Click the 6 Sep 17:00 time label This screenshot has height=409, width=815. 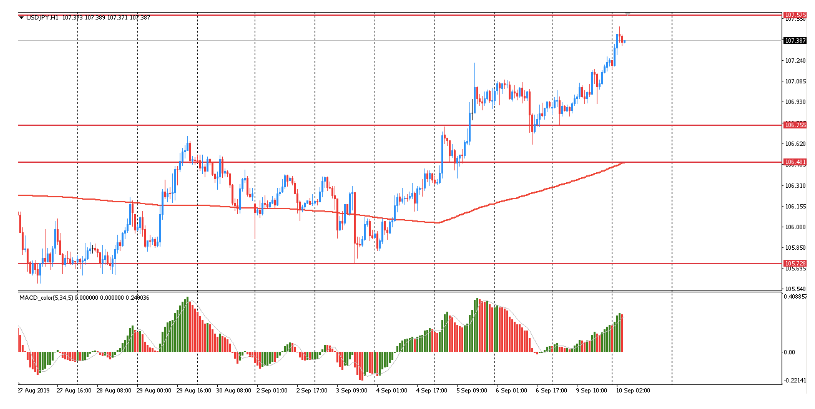551,390
